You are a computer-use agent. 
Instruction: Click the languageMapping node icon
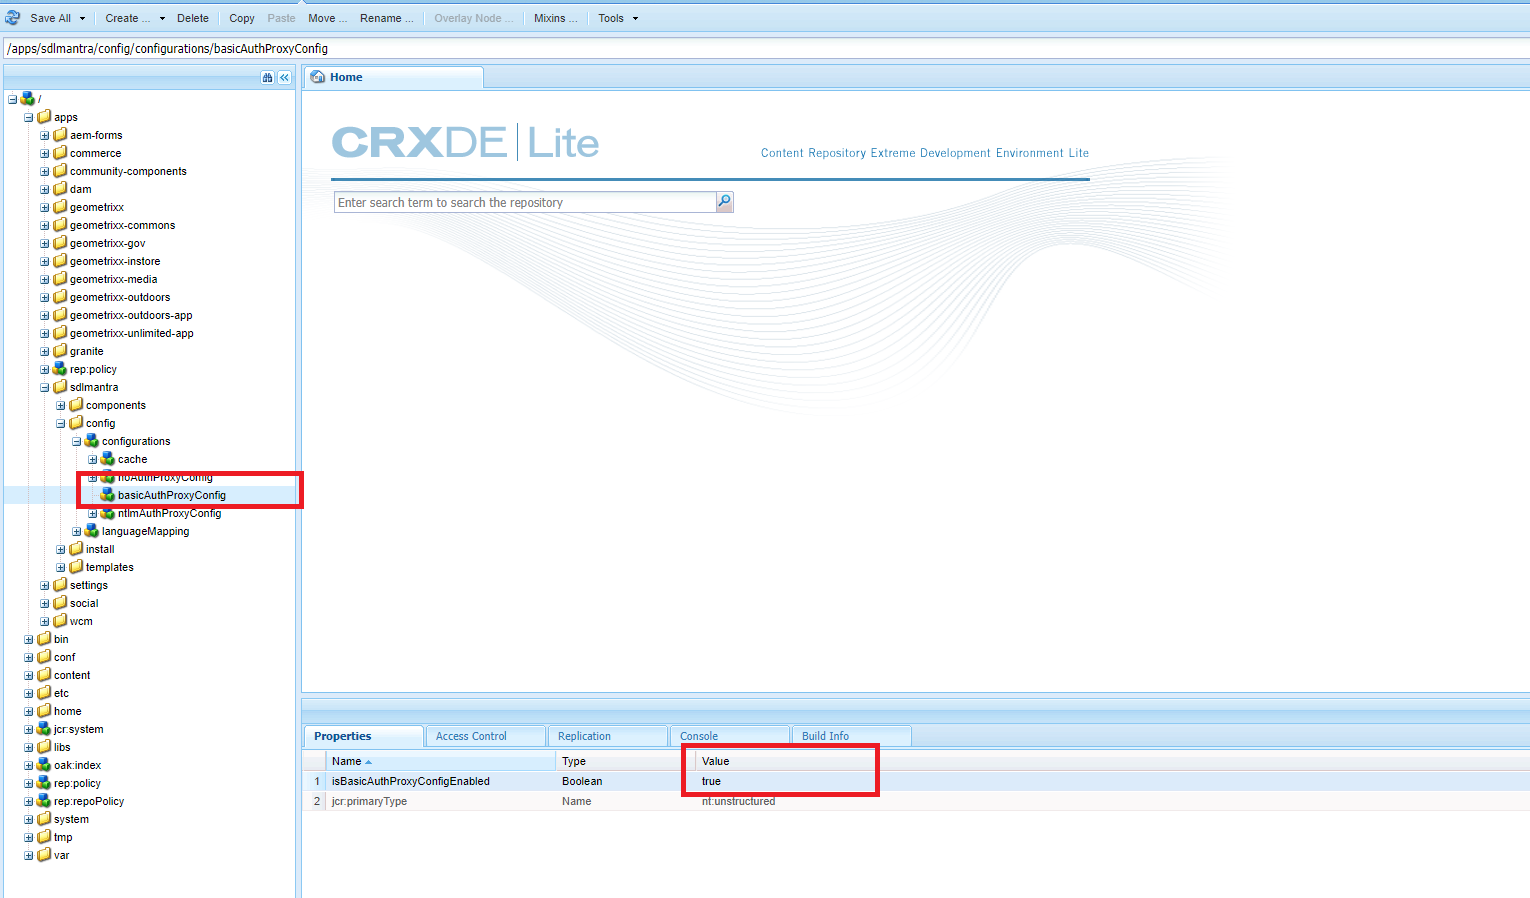click(92, 531)
